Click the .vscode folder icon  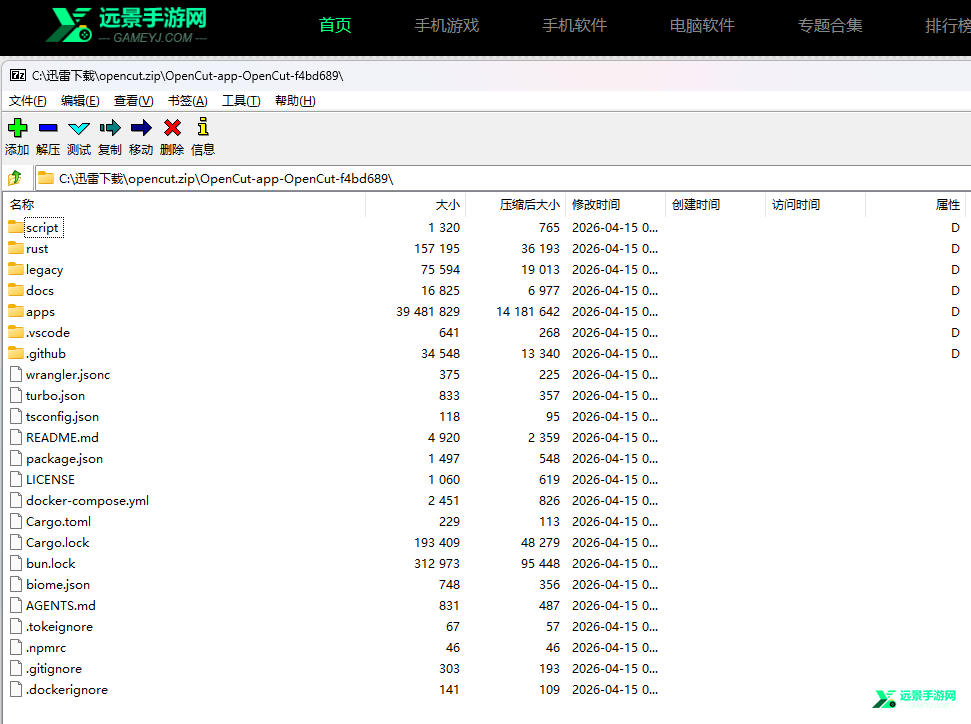(x=16, y=333)
